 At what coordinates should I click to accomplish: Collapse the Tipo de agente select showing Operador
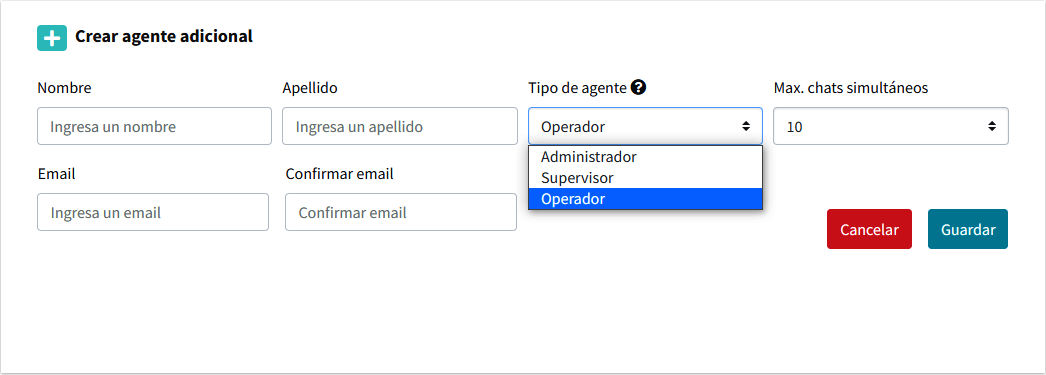(645, 126)
